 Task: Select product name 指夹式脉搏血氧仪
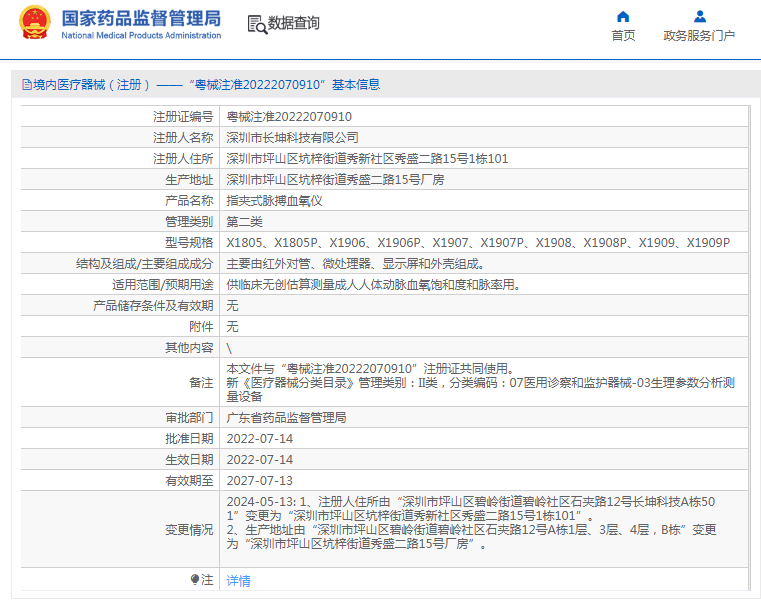click(x=274, y=201)
